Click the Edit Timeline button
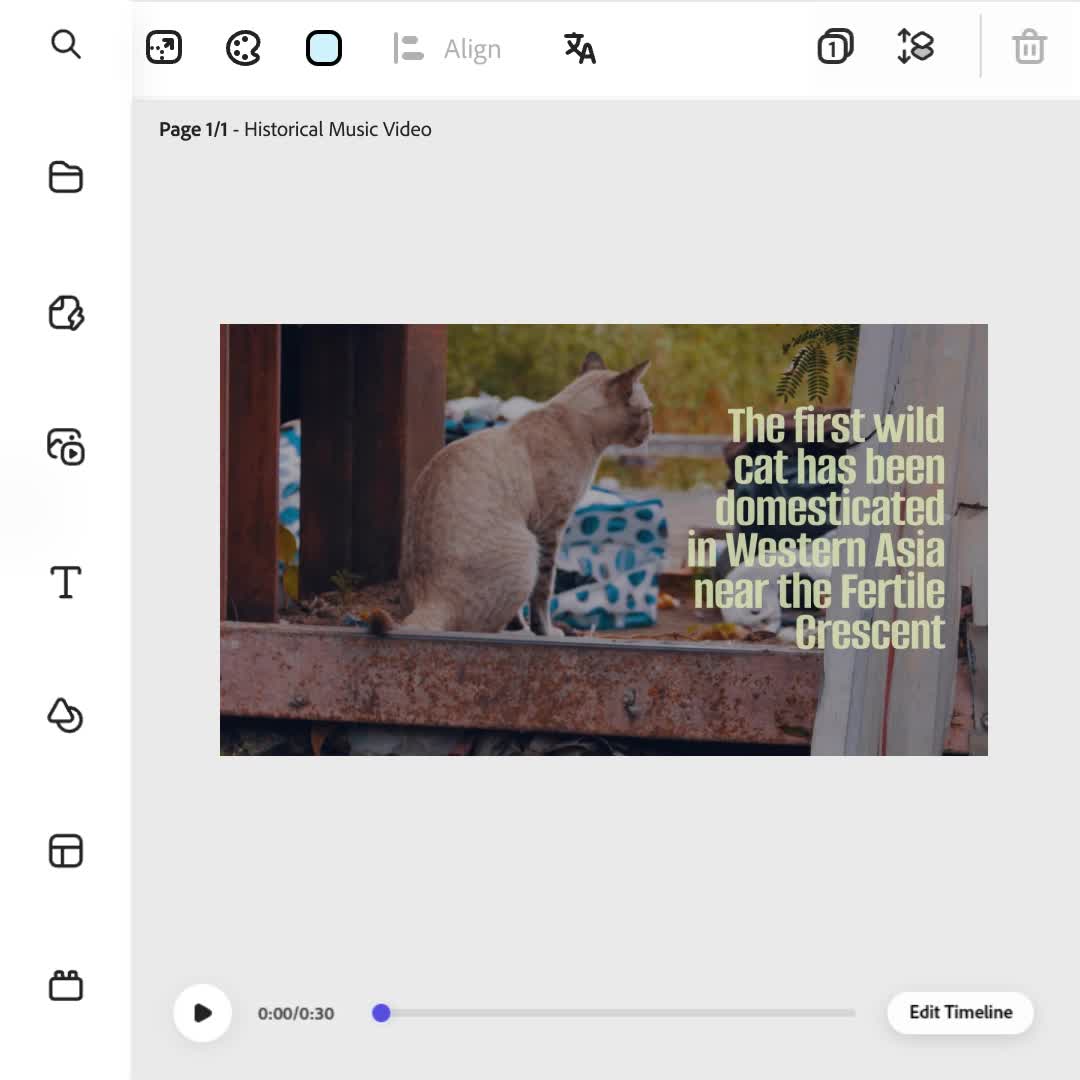The height and width of the screenshot is (1080, 1080). 960,1012
